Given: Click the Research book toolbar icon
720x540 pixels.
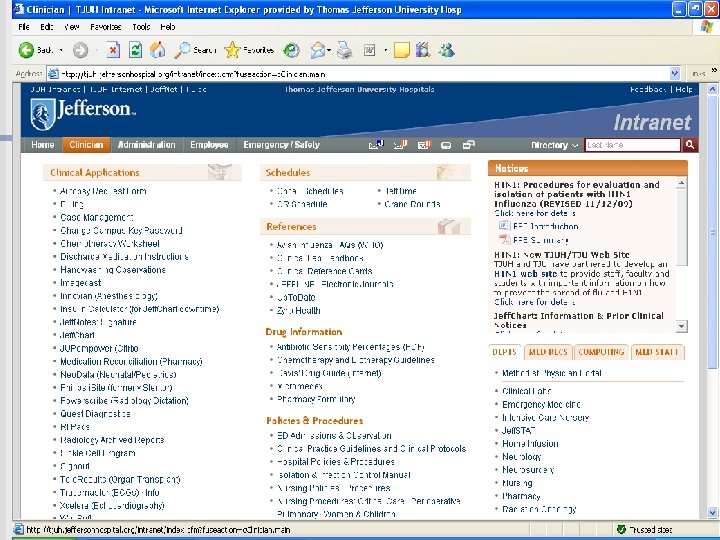Looking at the screenshot, I should click(x=423, y=50).
